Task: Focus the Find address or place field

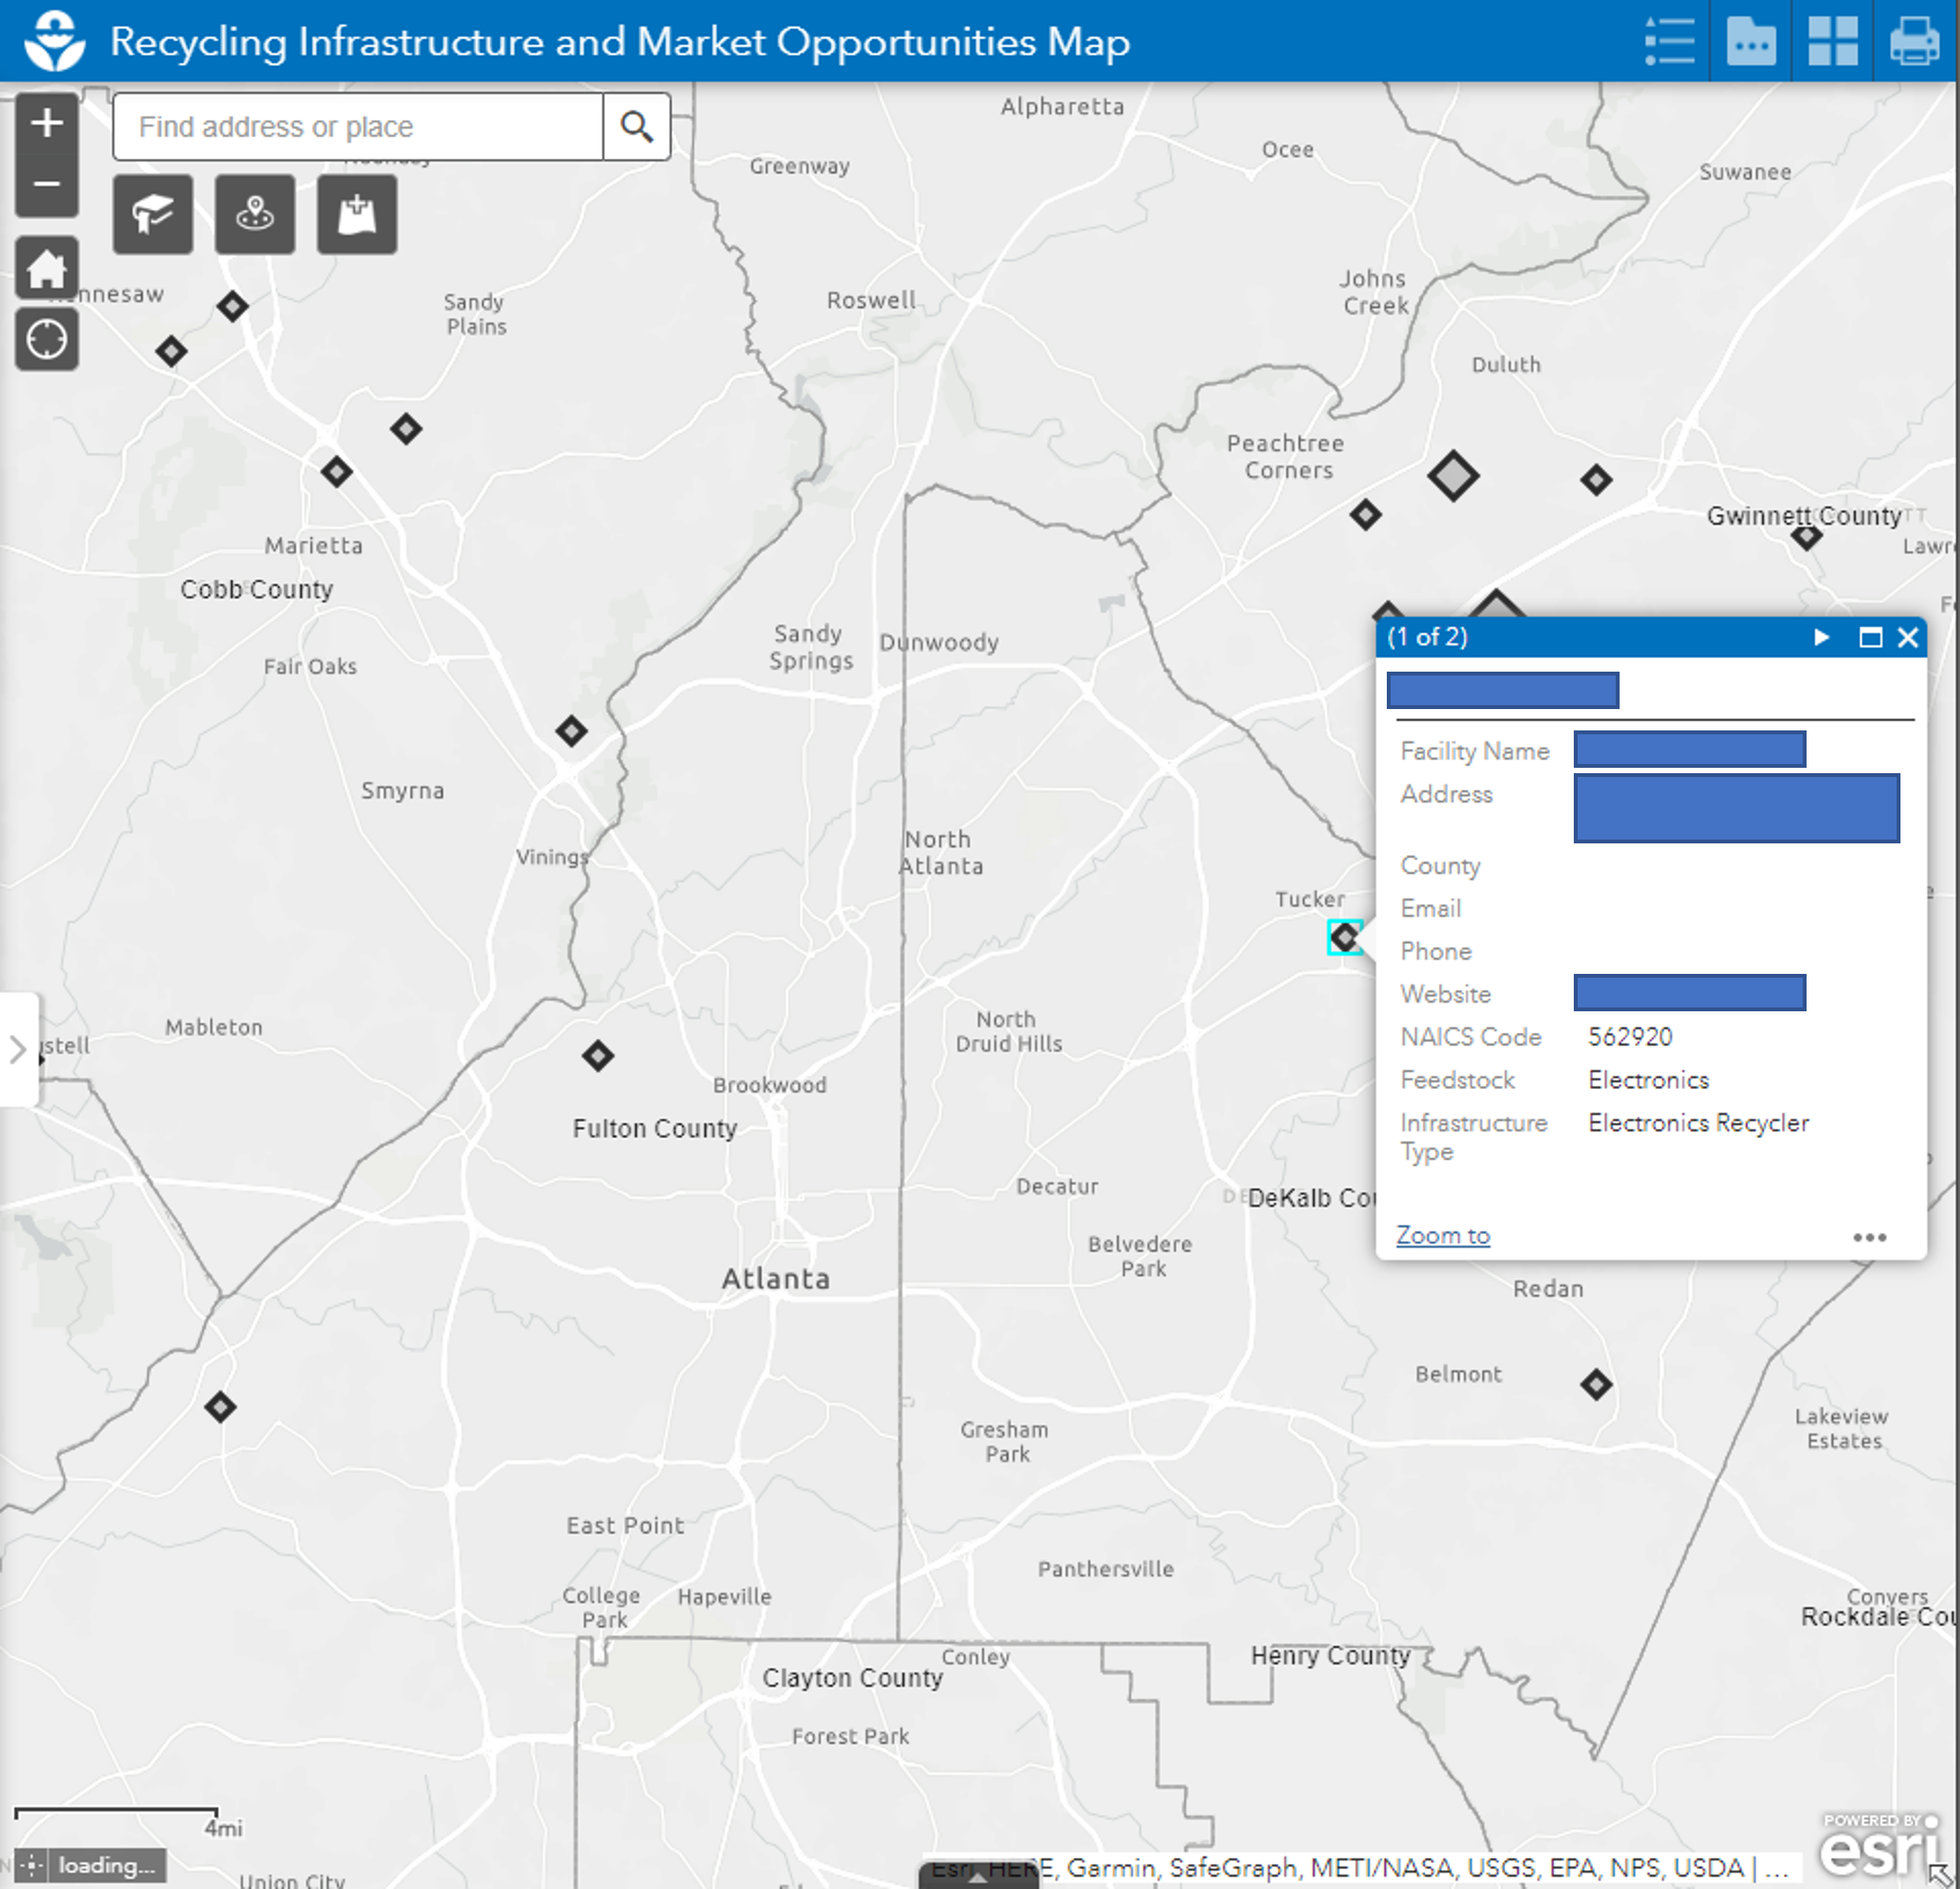Action: (x=358, y=127)
